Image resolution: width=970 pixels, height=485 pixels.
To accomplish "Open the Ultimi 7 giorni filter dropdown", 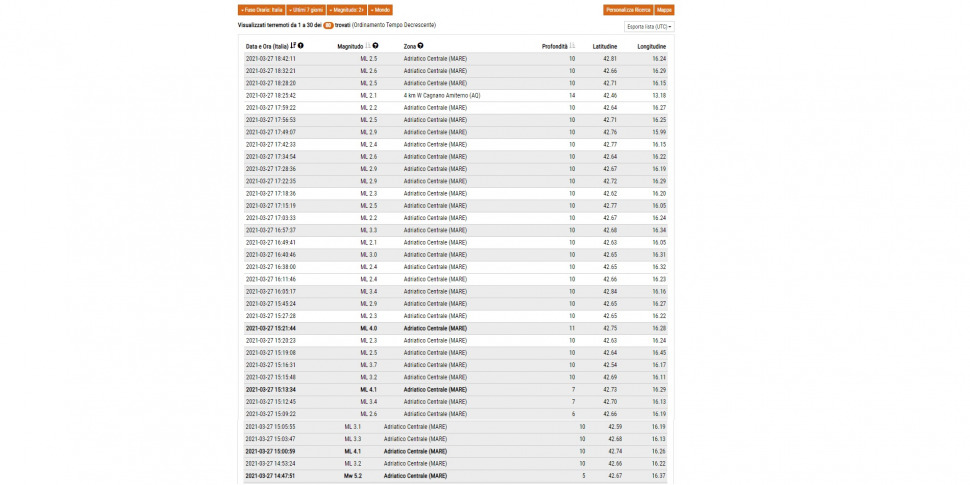I will (307, 10).
